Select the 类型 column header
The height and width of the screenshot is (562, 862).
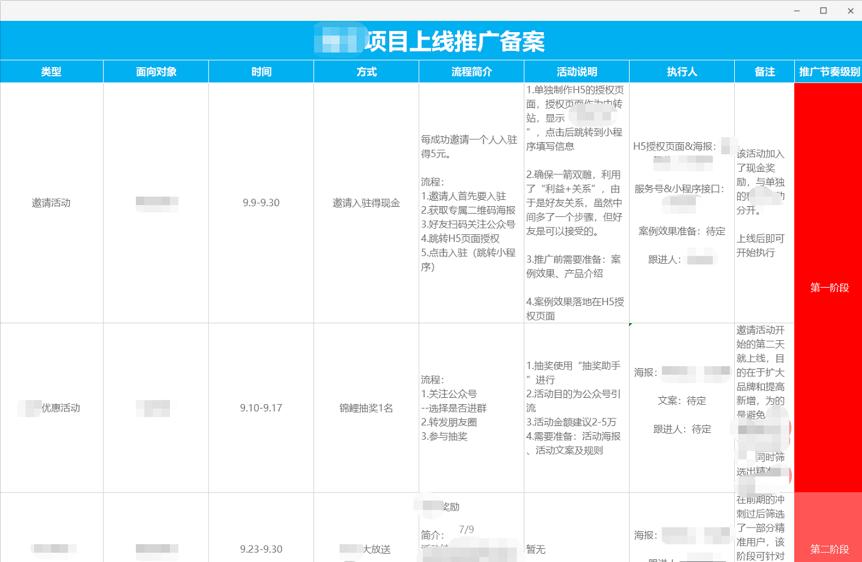pos(51,72)
